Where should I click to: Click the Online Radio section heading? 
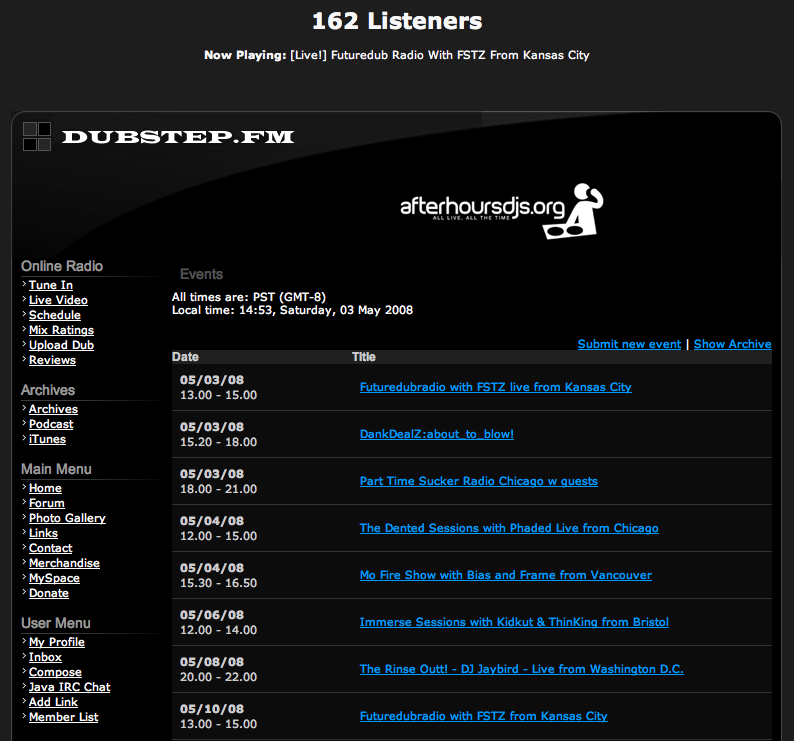(x=62, y=266)
